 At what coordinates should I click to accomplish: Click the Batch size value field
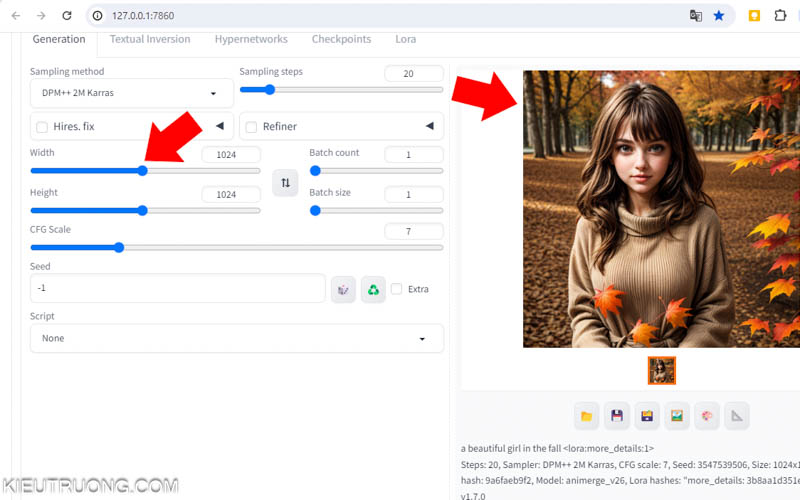pyautogui.click(x=414, y=194)
